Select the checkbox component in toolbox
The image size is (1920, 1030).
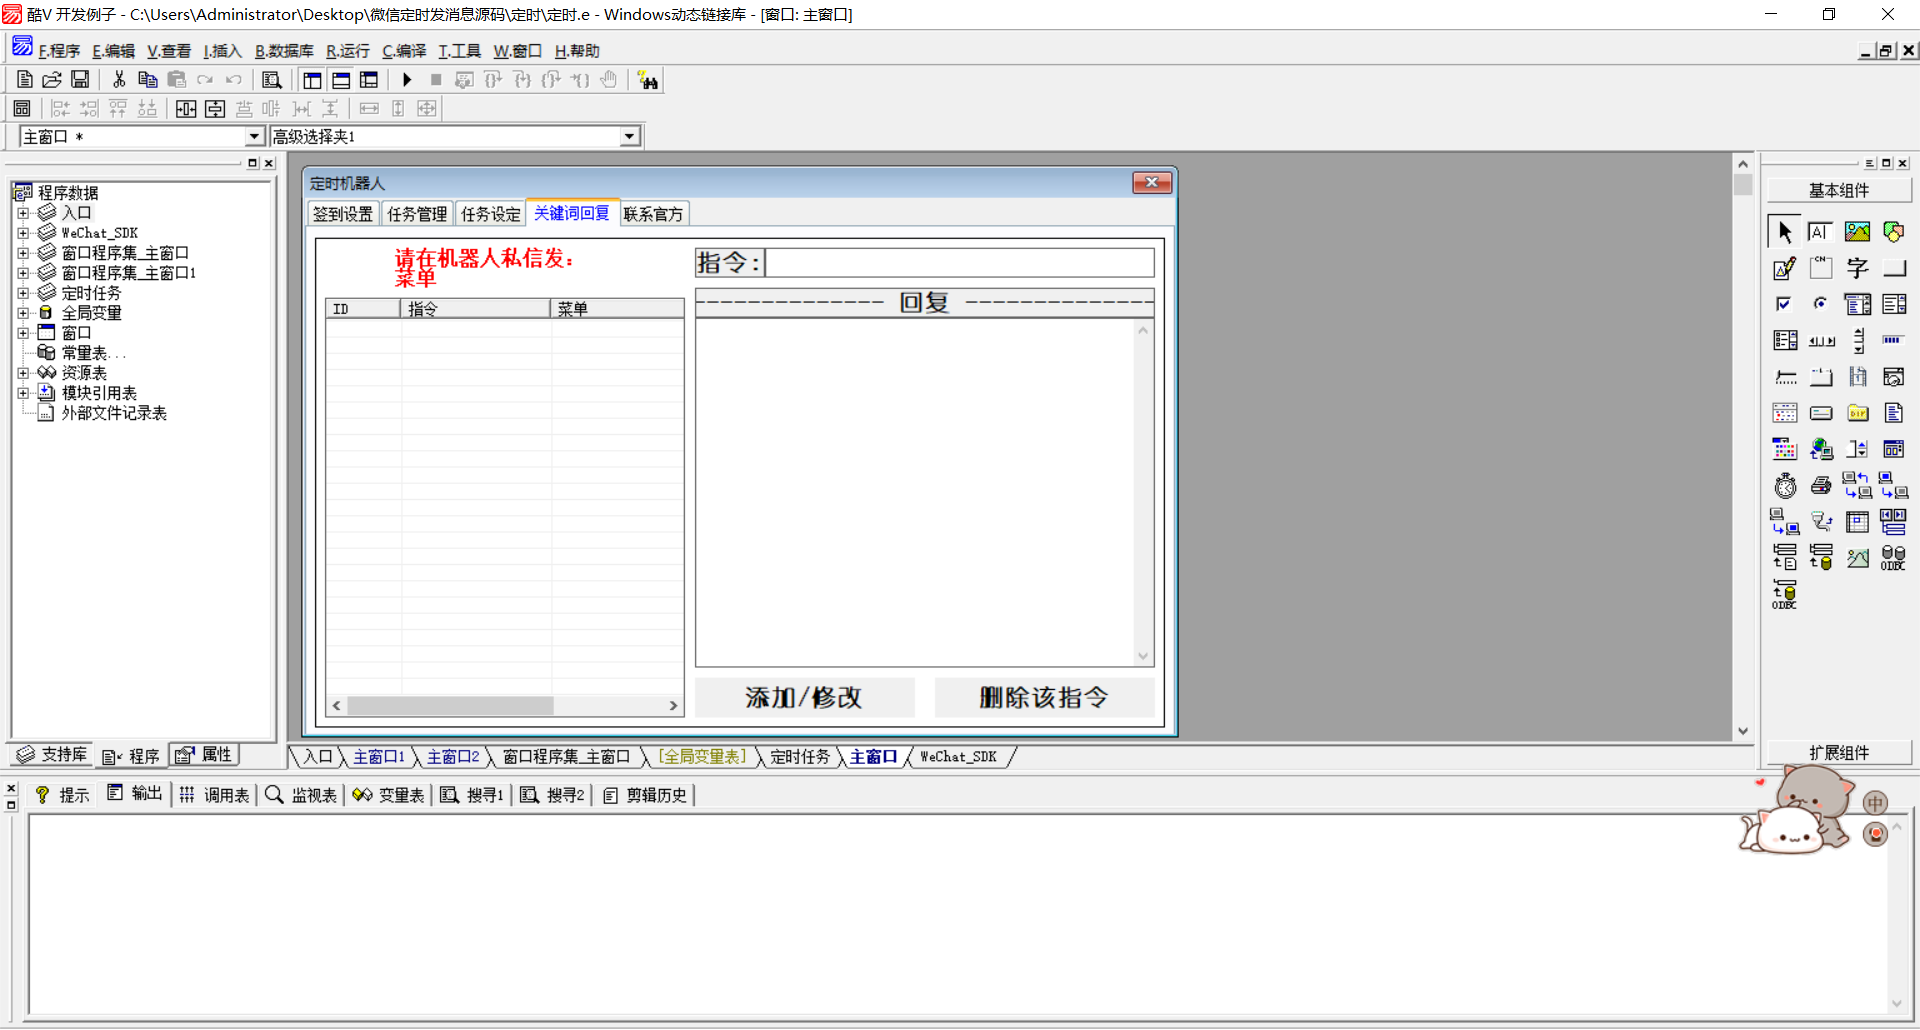(x=1785, y=304)
